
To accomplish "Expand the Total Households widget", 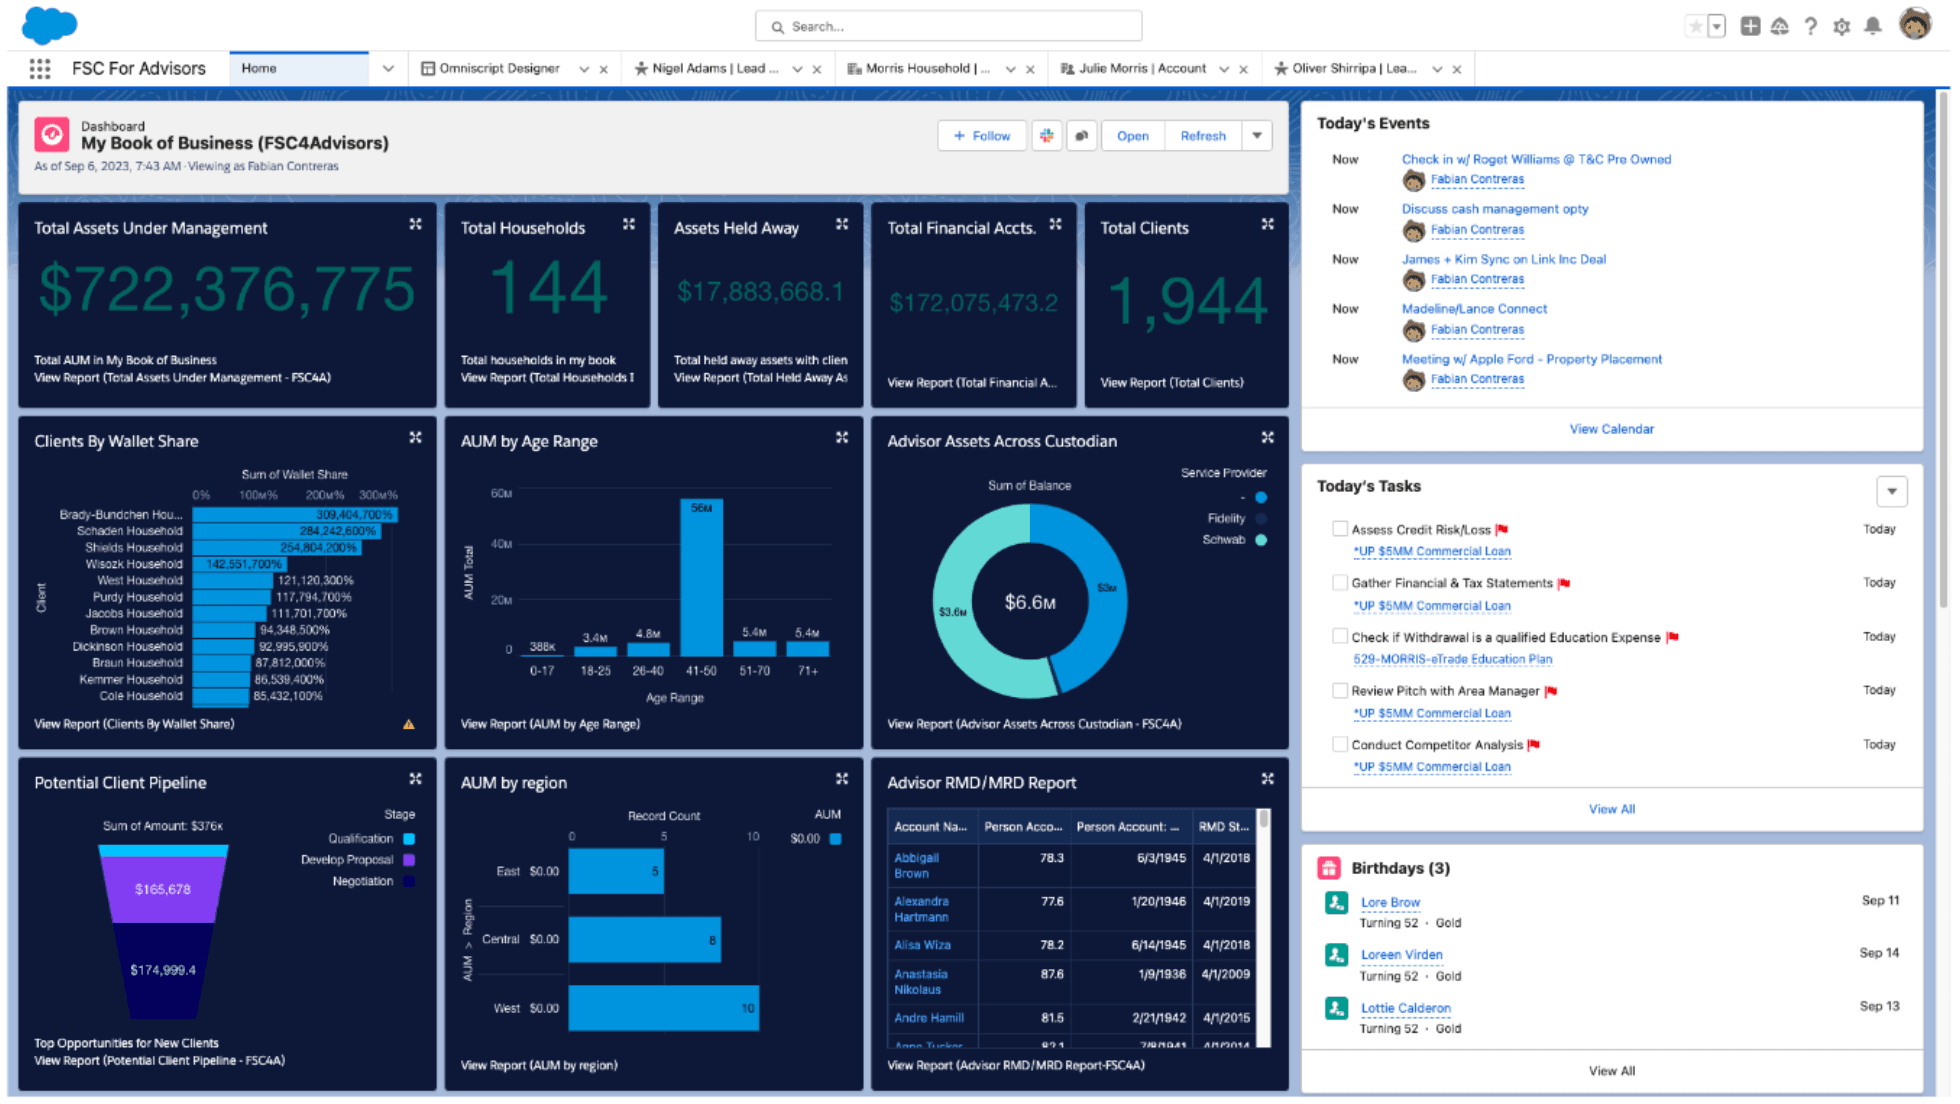I will point(629,225).
